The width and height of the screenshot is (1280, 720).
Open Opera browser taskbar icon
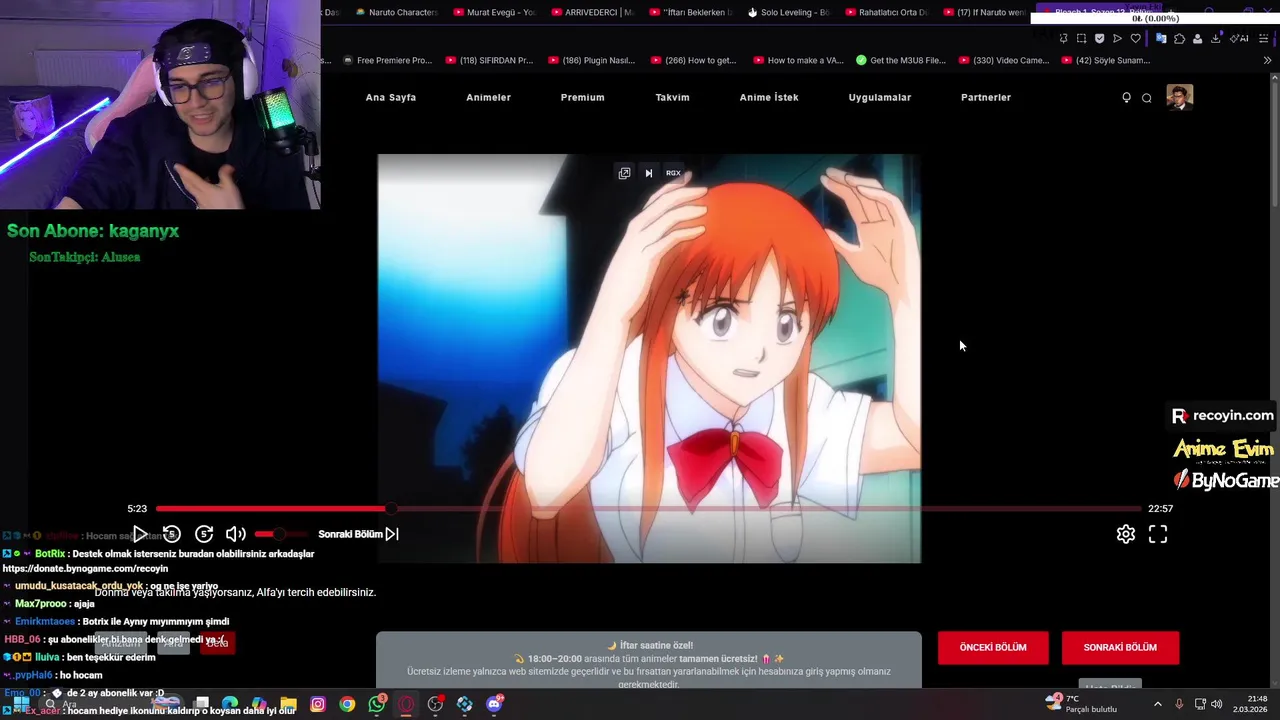[x=406, y=704]
